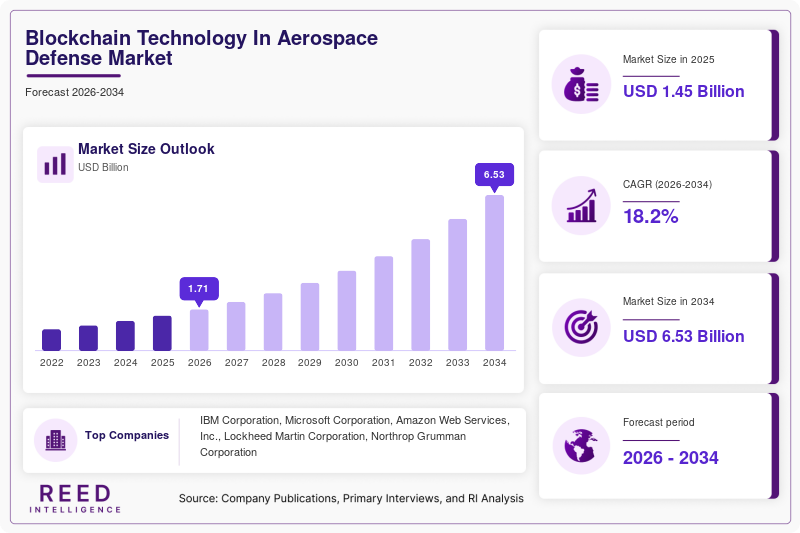The height and width of the screenshot is (533, 800).
Task: Click the 2030 axis label
Action: [x=347, y=363]
